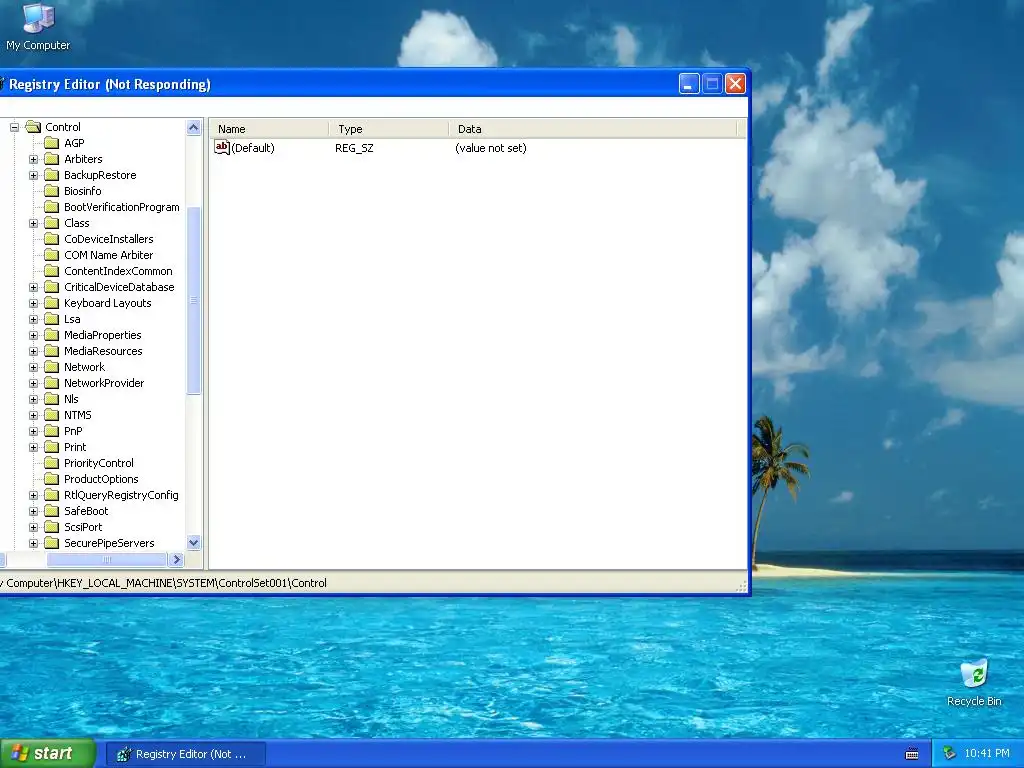Select the Class key label

(x=76, y=223)
